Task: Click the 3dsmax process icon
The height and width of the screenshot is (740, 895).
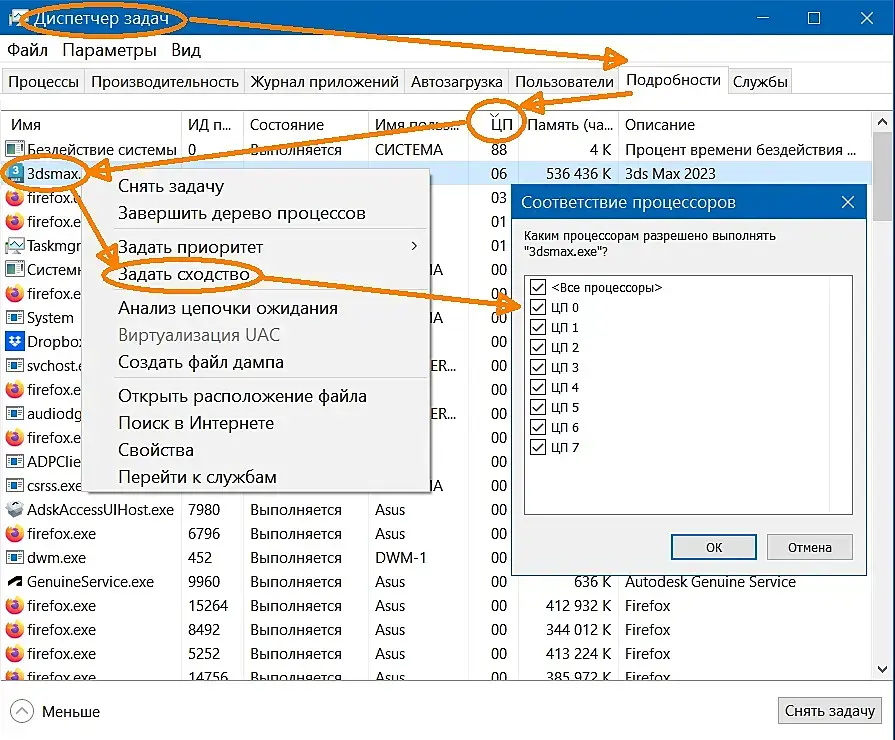Action: (x=15, y=174)
